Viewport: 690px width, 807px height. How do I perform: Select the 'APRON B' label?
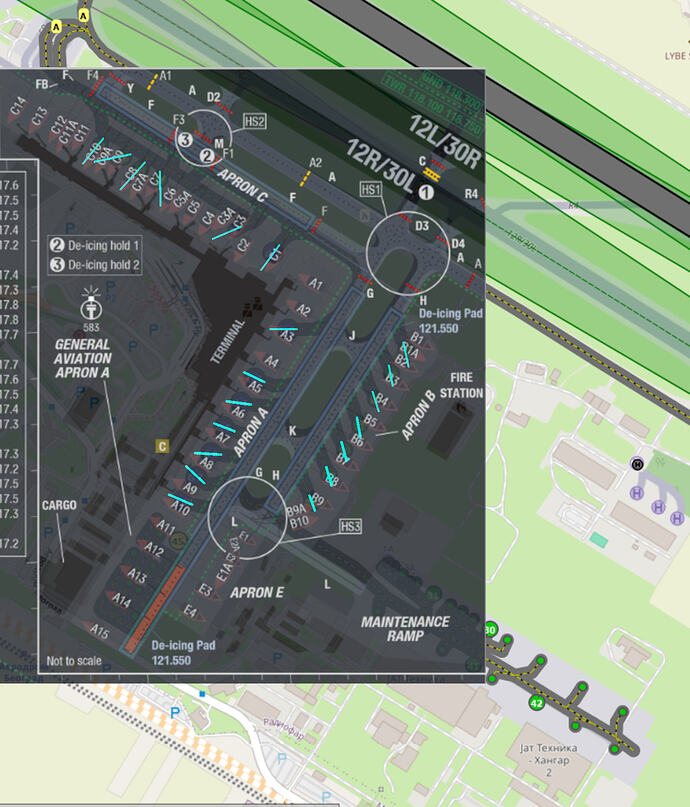click(418, 415)
